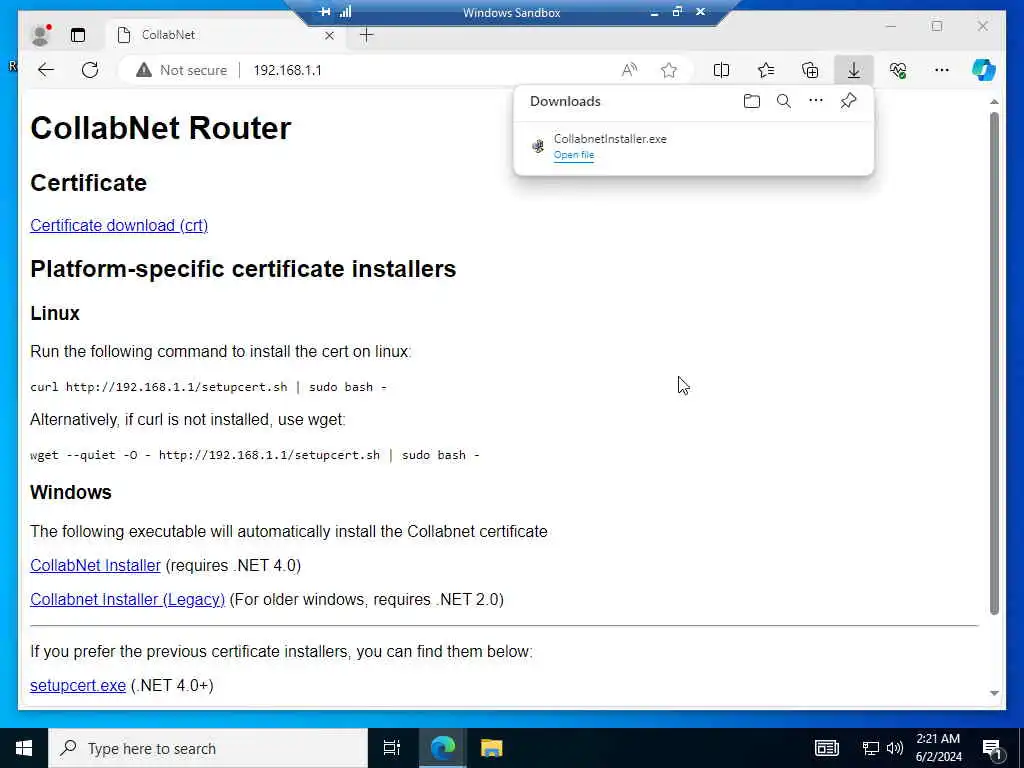This screenshot has width=1024, height=768.
Task: Click the page vertical scrollbar thumb
Action: (x=994, y=363)
